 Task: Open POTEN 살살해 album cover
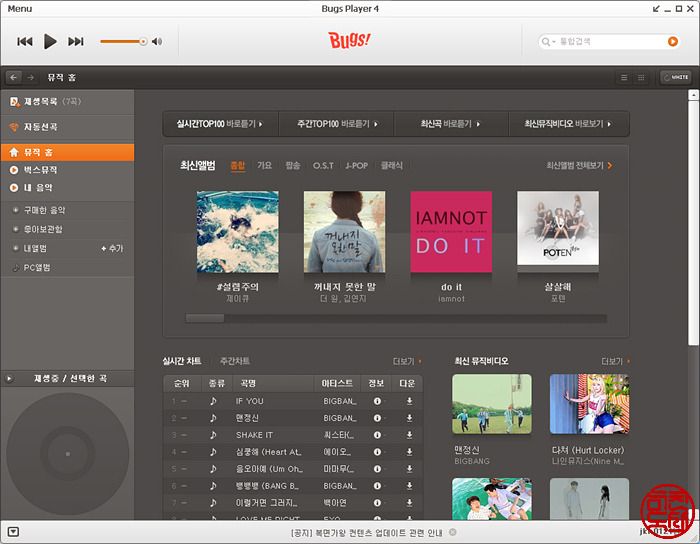point(558,228)
